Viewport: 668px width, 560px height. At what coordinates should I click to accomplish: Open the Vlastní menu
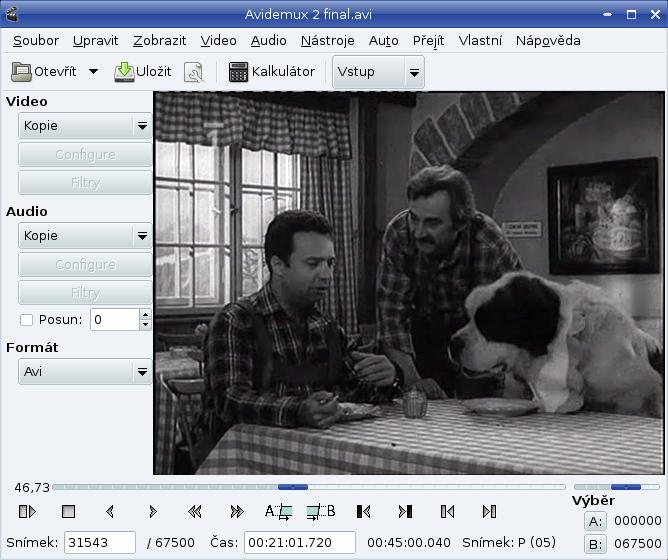tap(480, 40)
